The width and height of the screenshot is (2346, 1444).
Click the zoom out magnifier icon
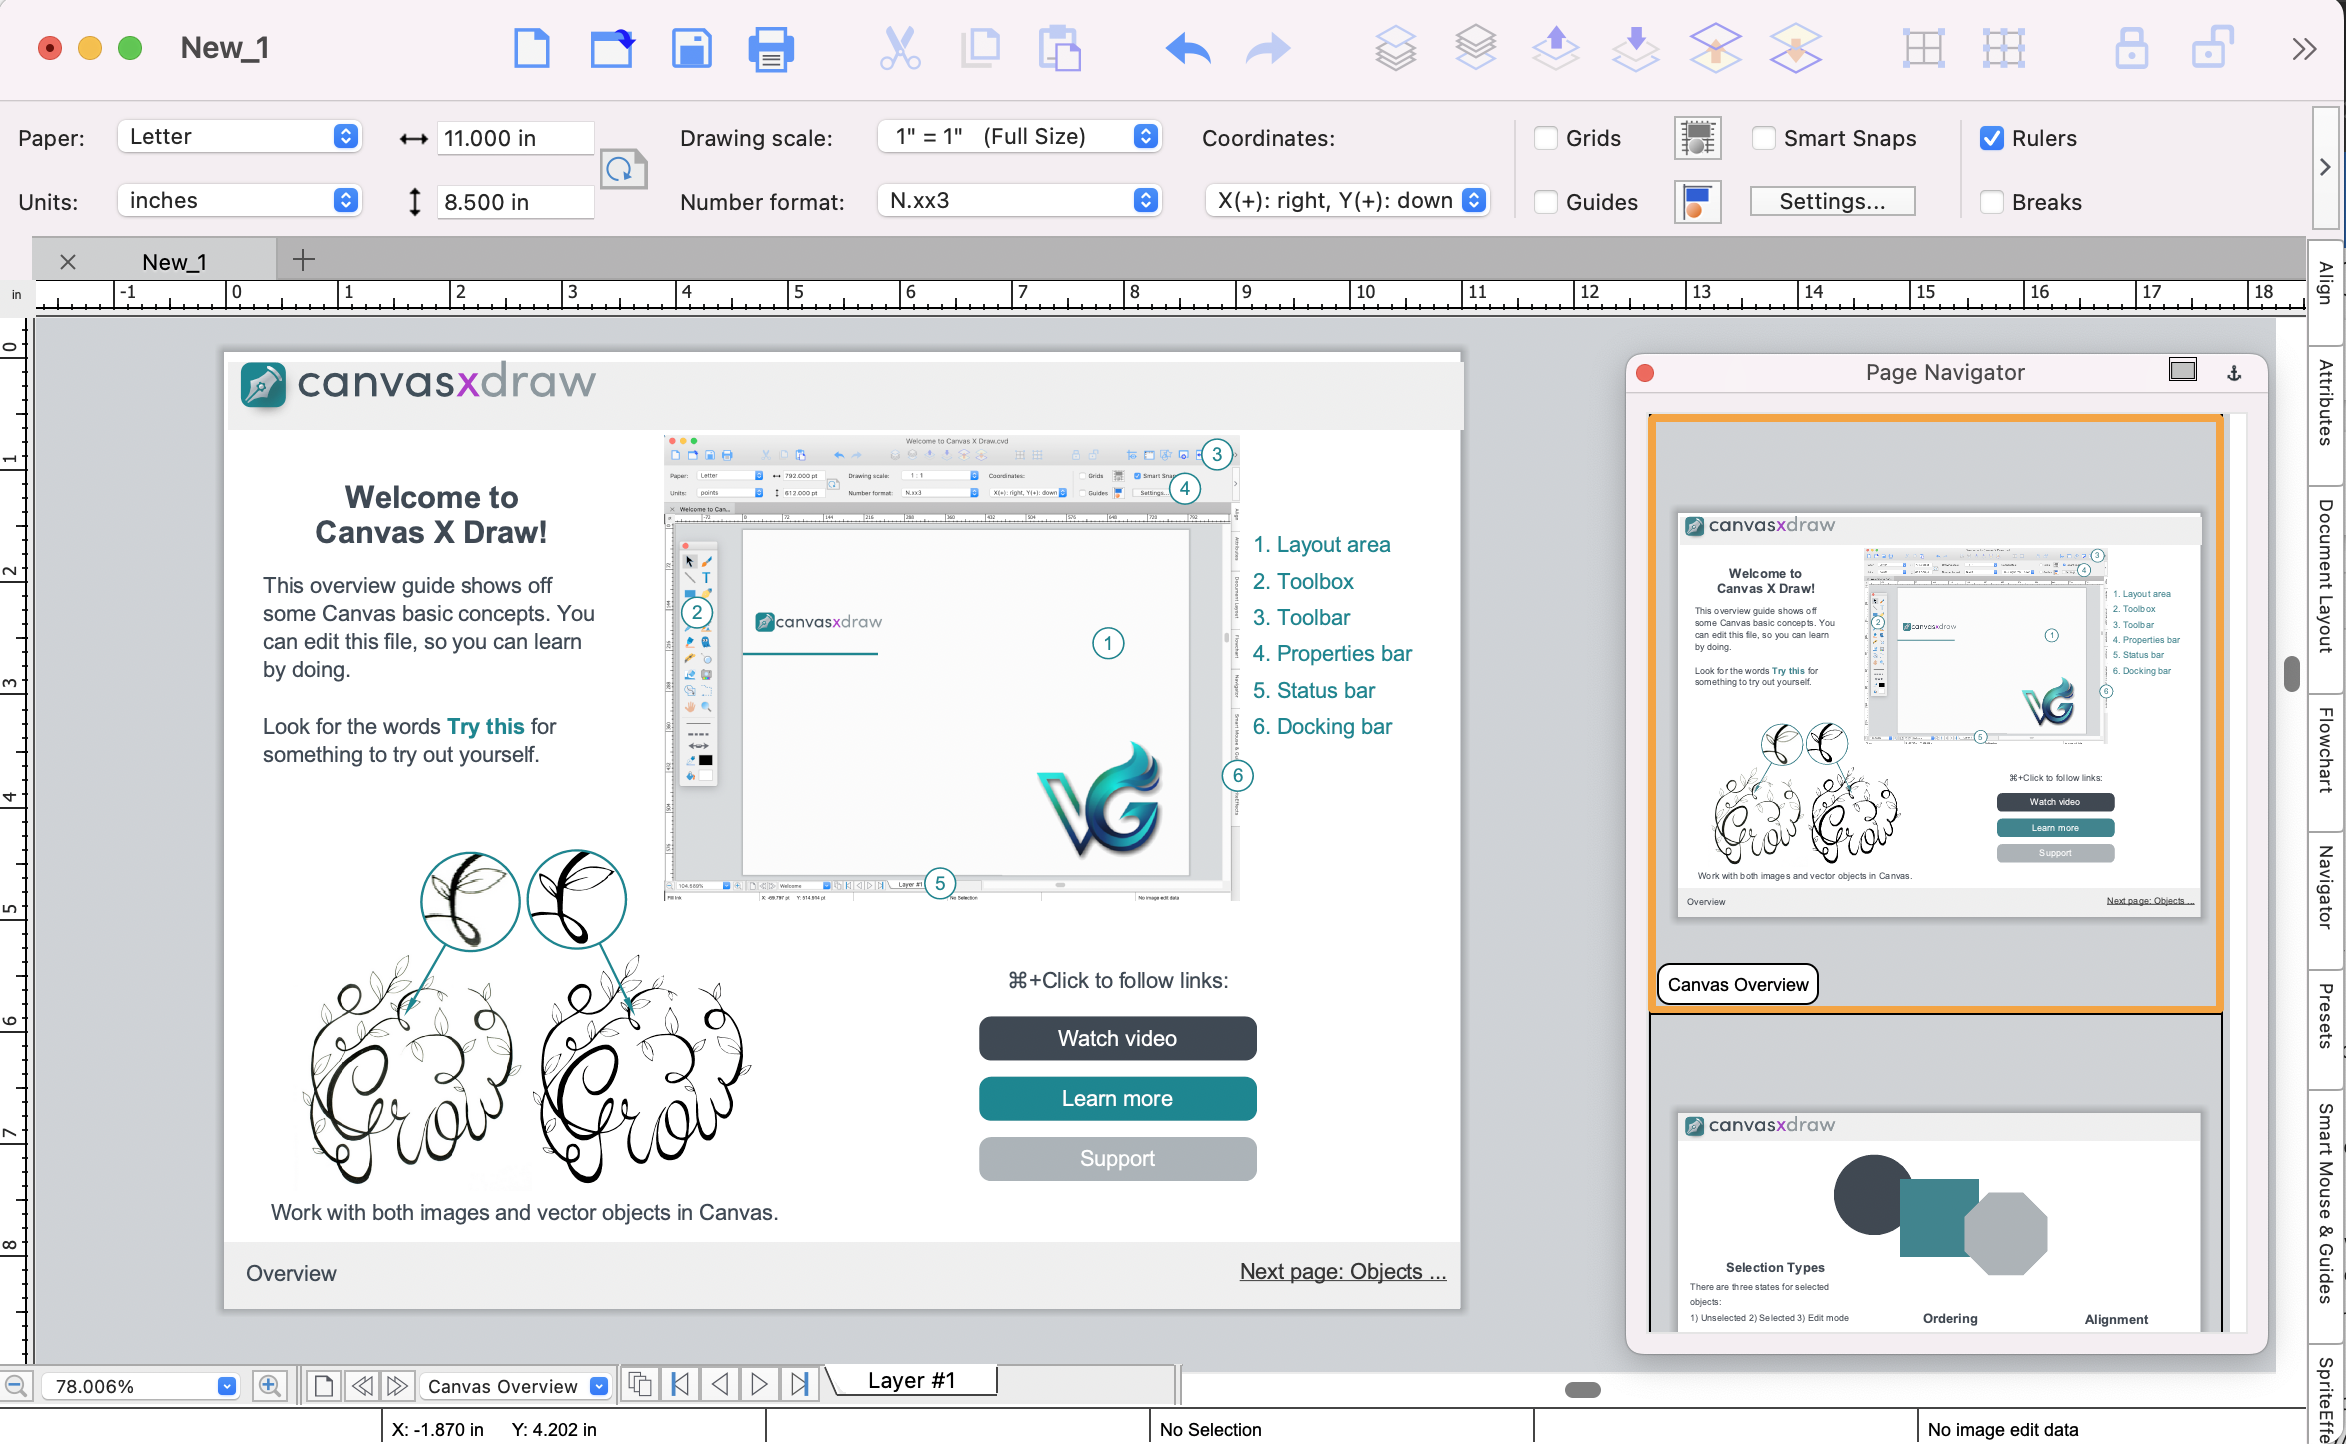[x=16, y=1386]
